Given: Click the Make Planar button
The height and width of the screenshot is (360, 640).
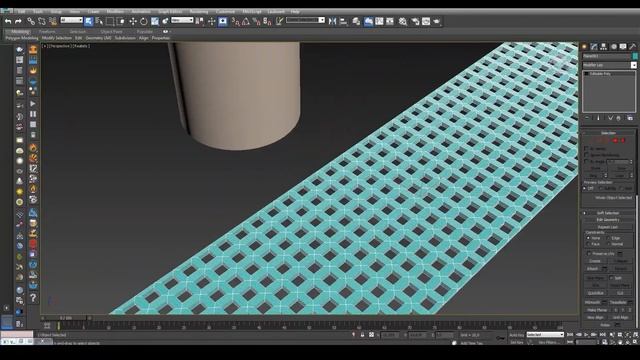Looking at the screenshot, I should click(597, 310).
